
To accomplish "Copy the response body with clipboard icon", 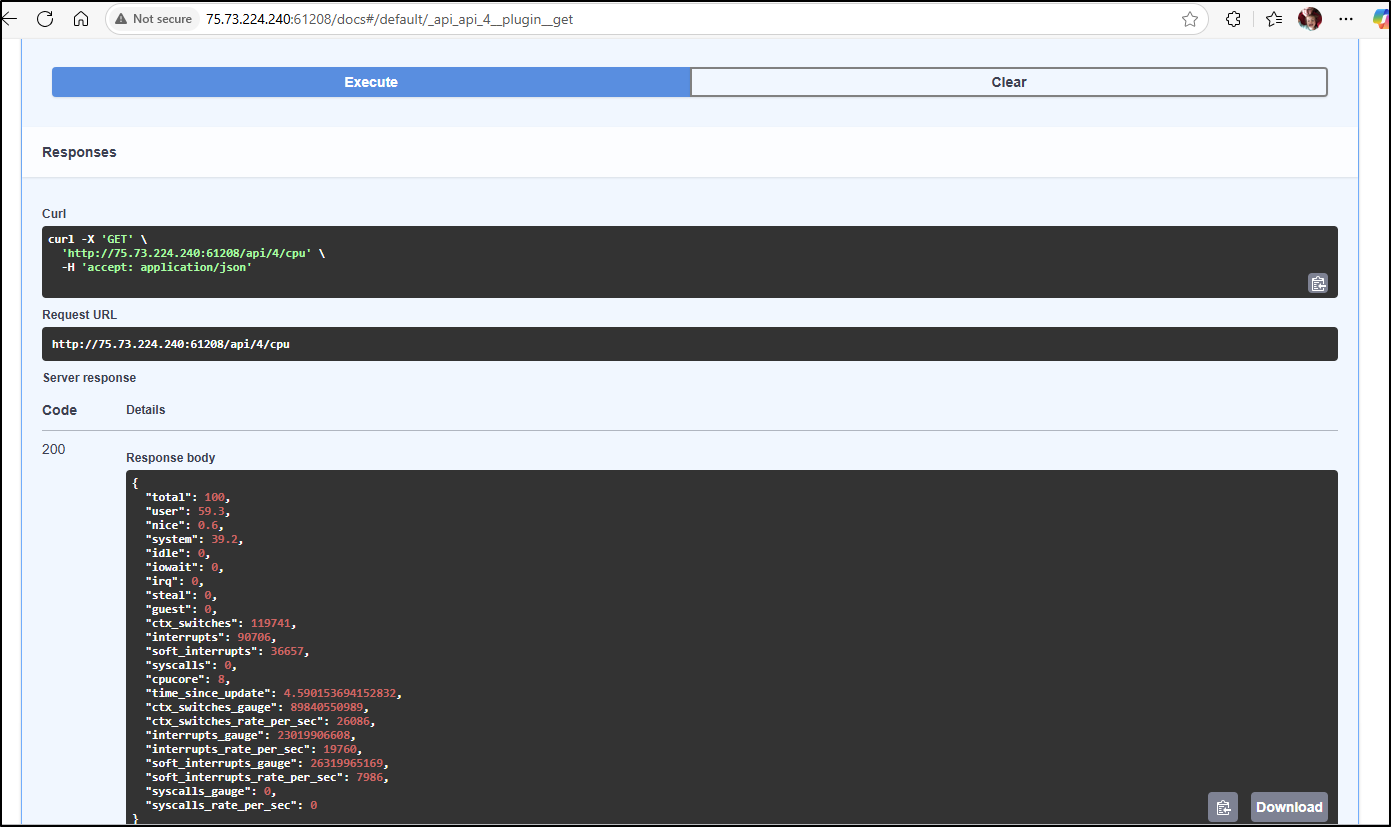I will (x=1223, y=807).
